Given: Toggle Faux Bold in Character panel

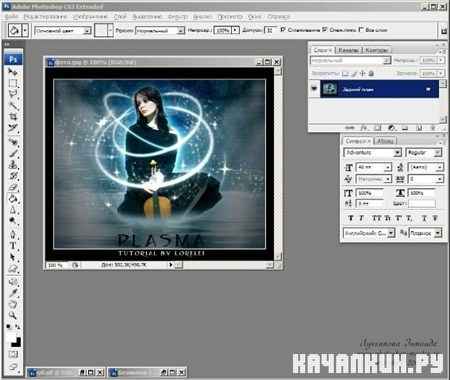Looking at the screenshot, I should coord(350,218).
